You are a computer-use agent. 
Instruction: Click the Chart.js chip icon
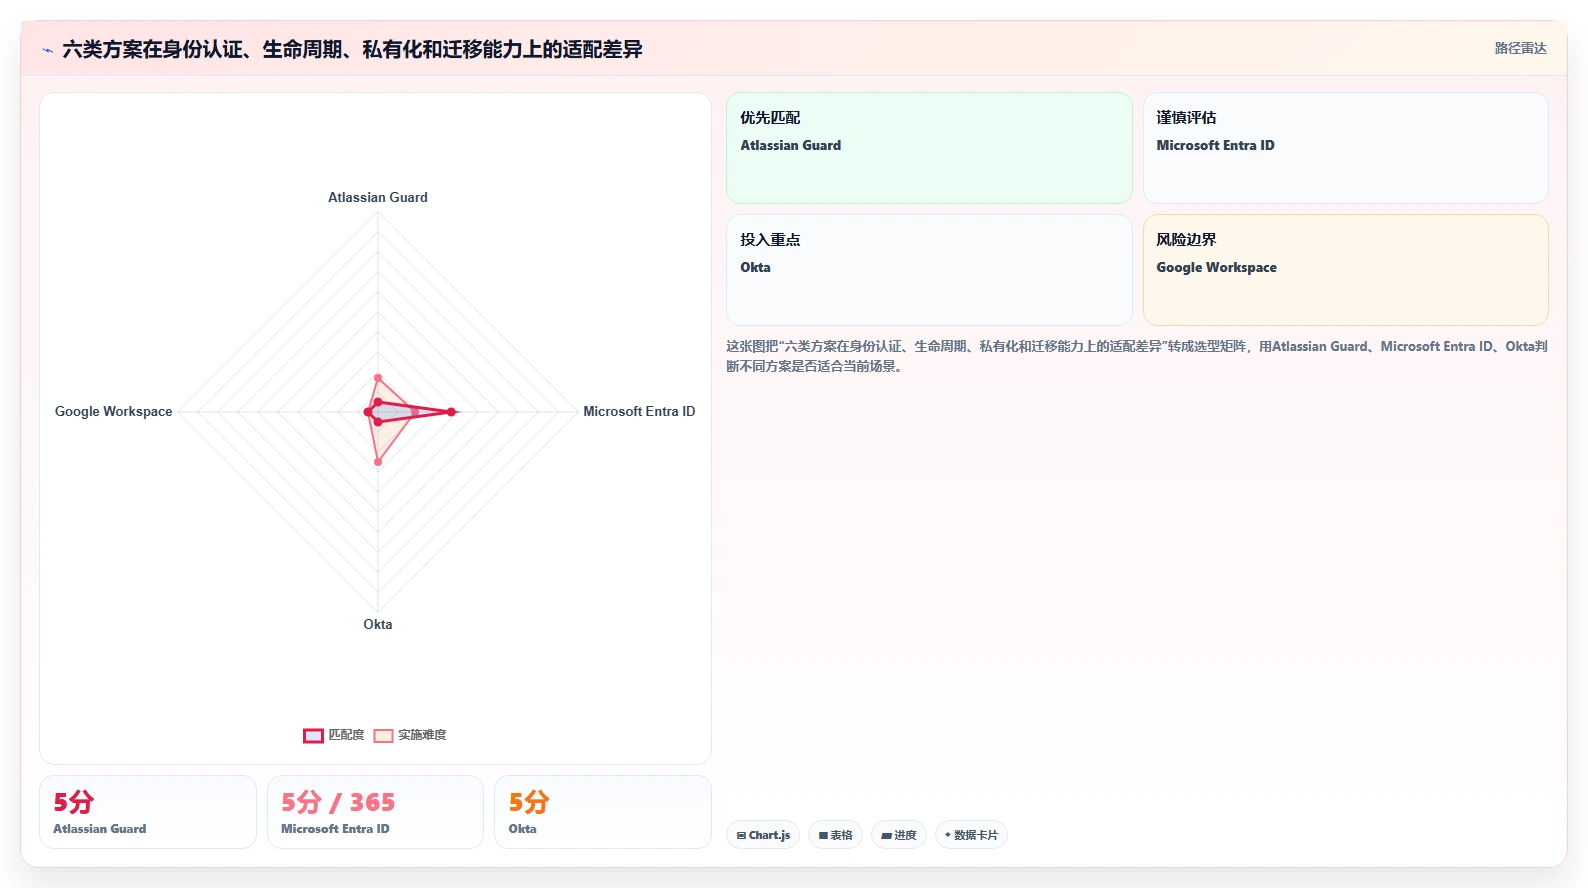point(741,835)
